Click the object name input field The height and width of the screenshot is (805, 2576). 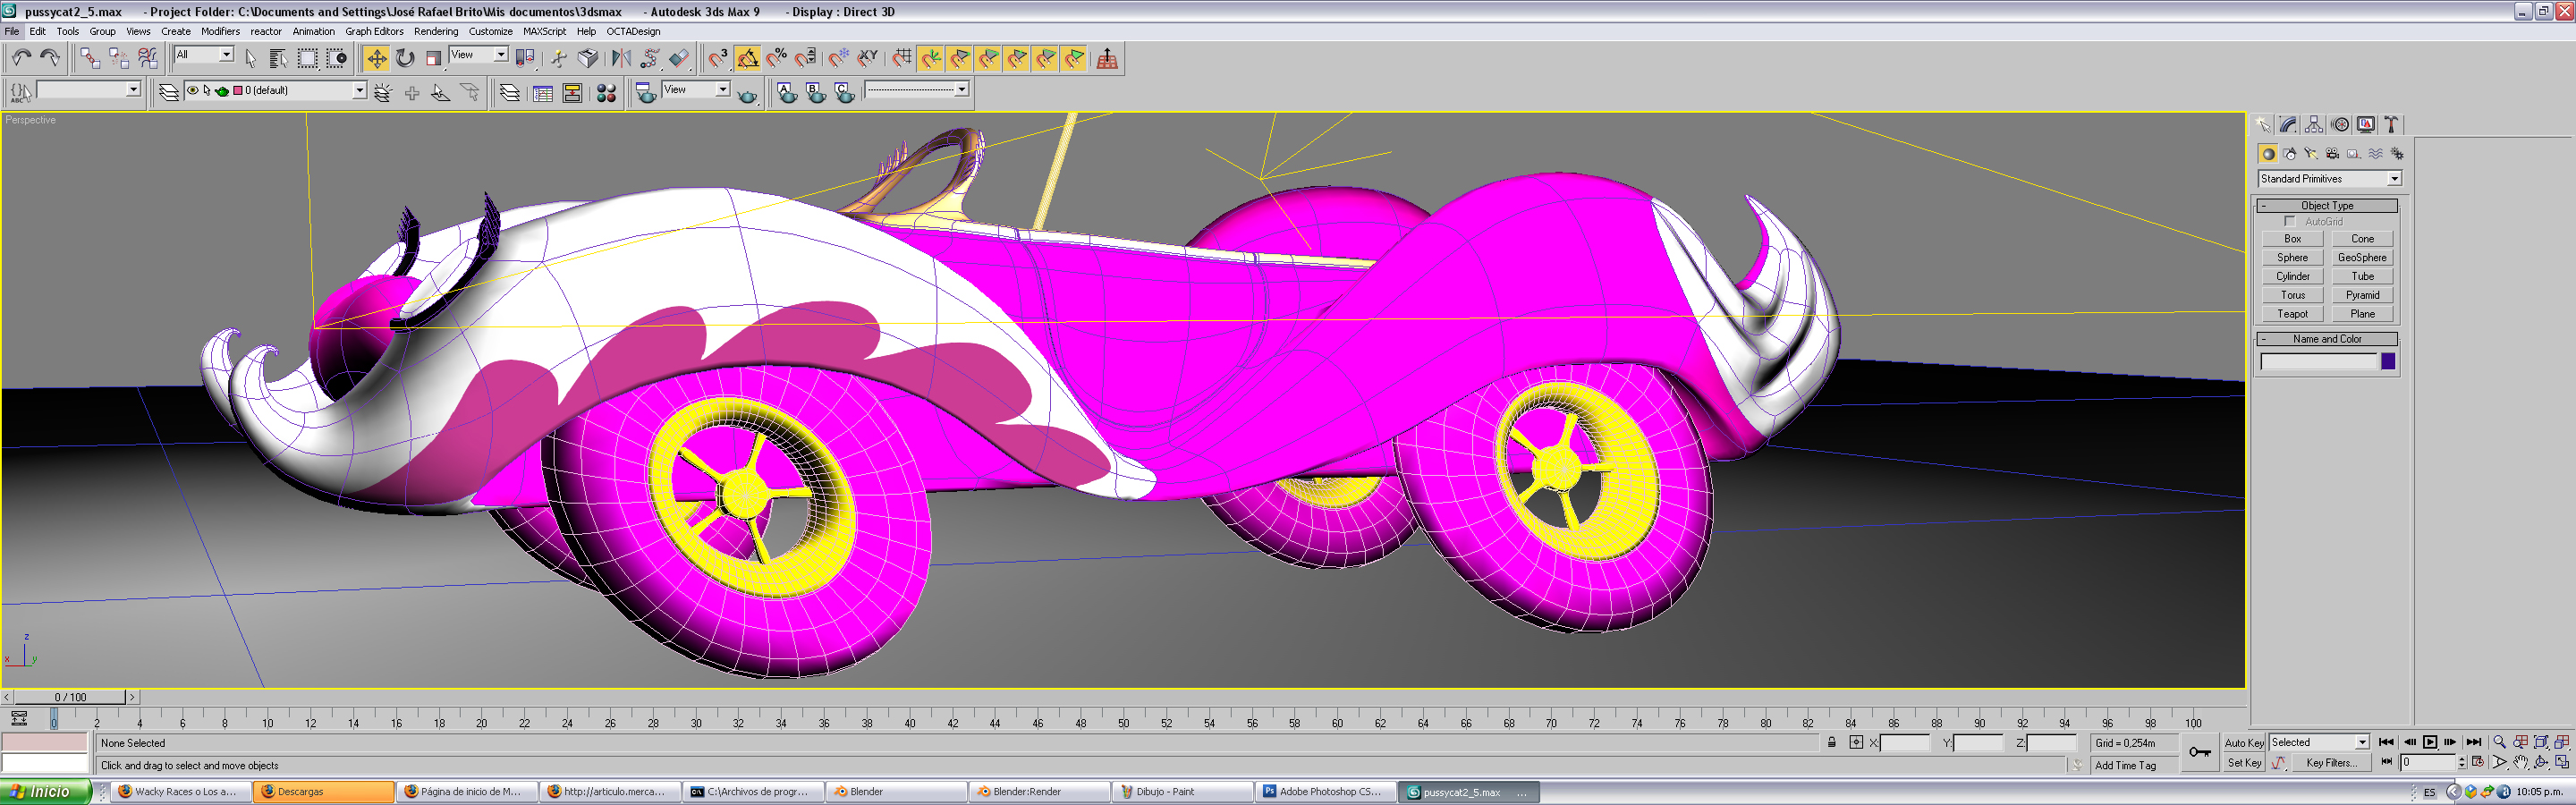click(x=2318, y=362)
